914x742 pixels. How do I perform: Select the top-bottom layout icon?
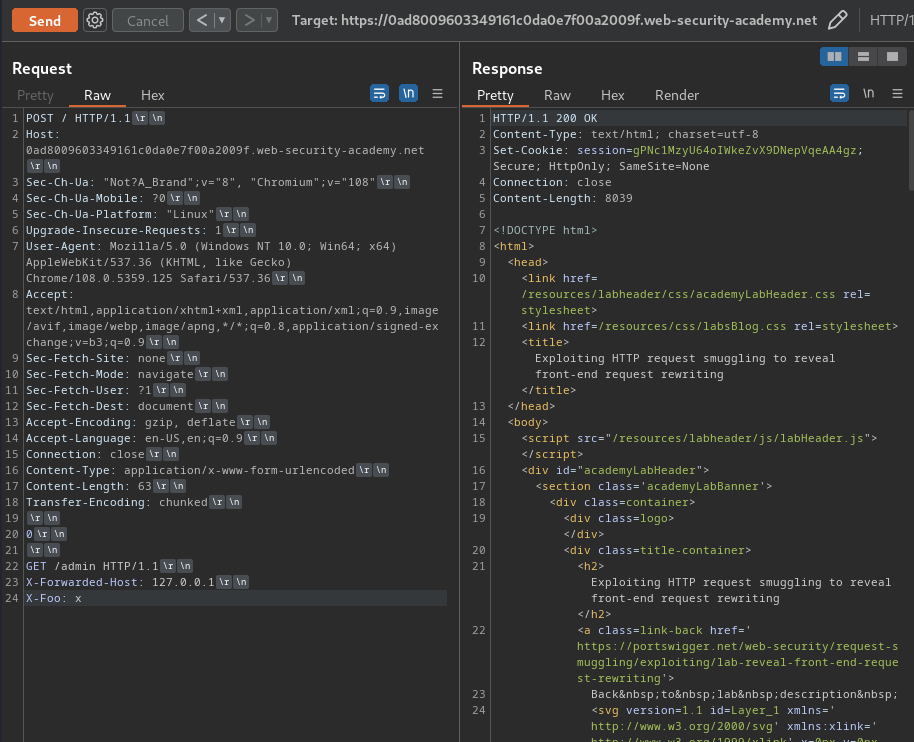863,57
